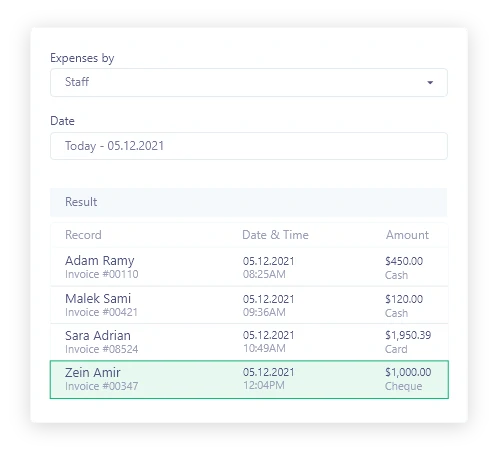Click the Result section header
Viewport: 498px width, 456px height.
click(249, 202)
